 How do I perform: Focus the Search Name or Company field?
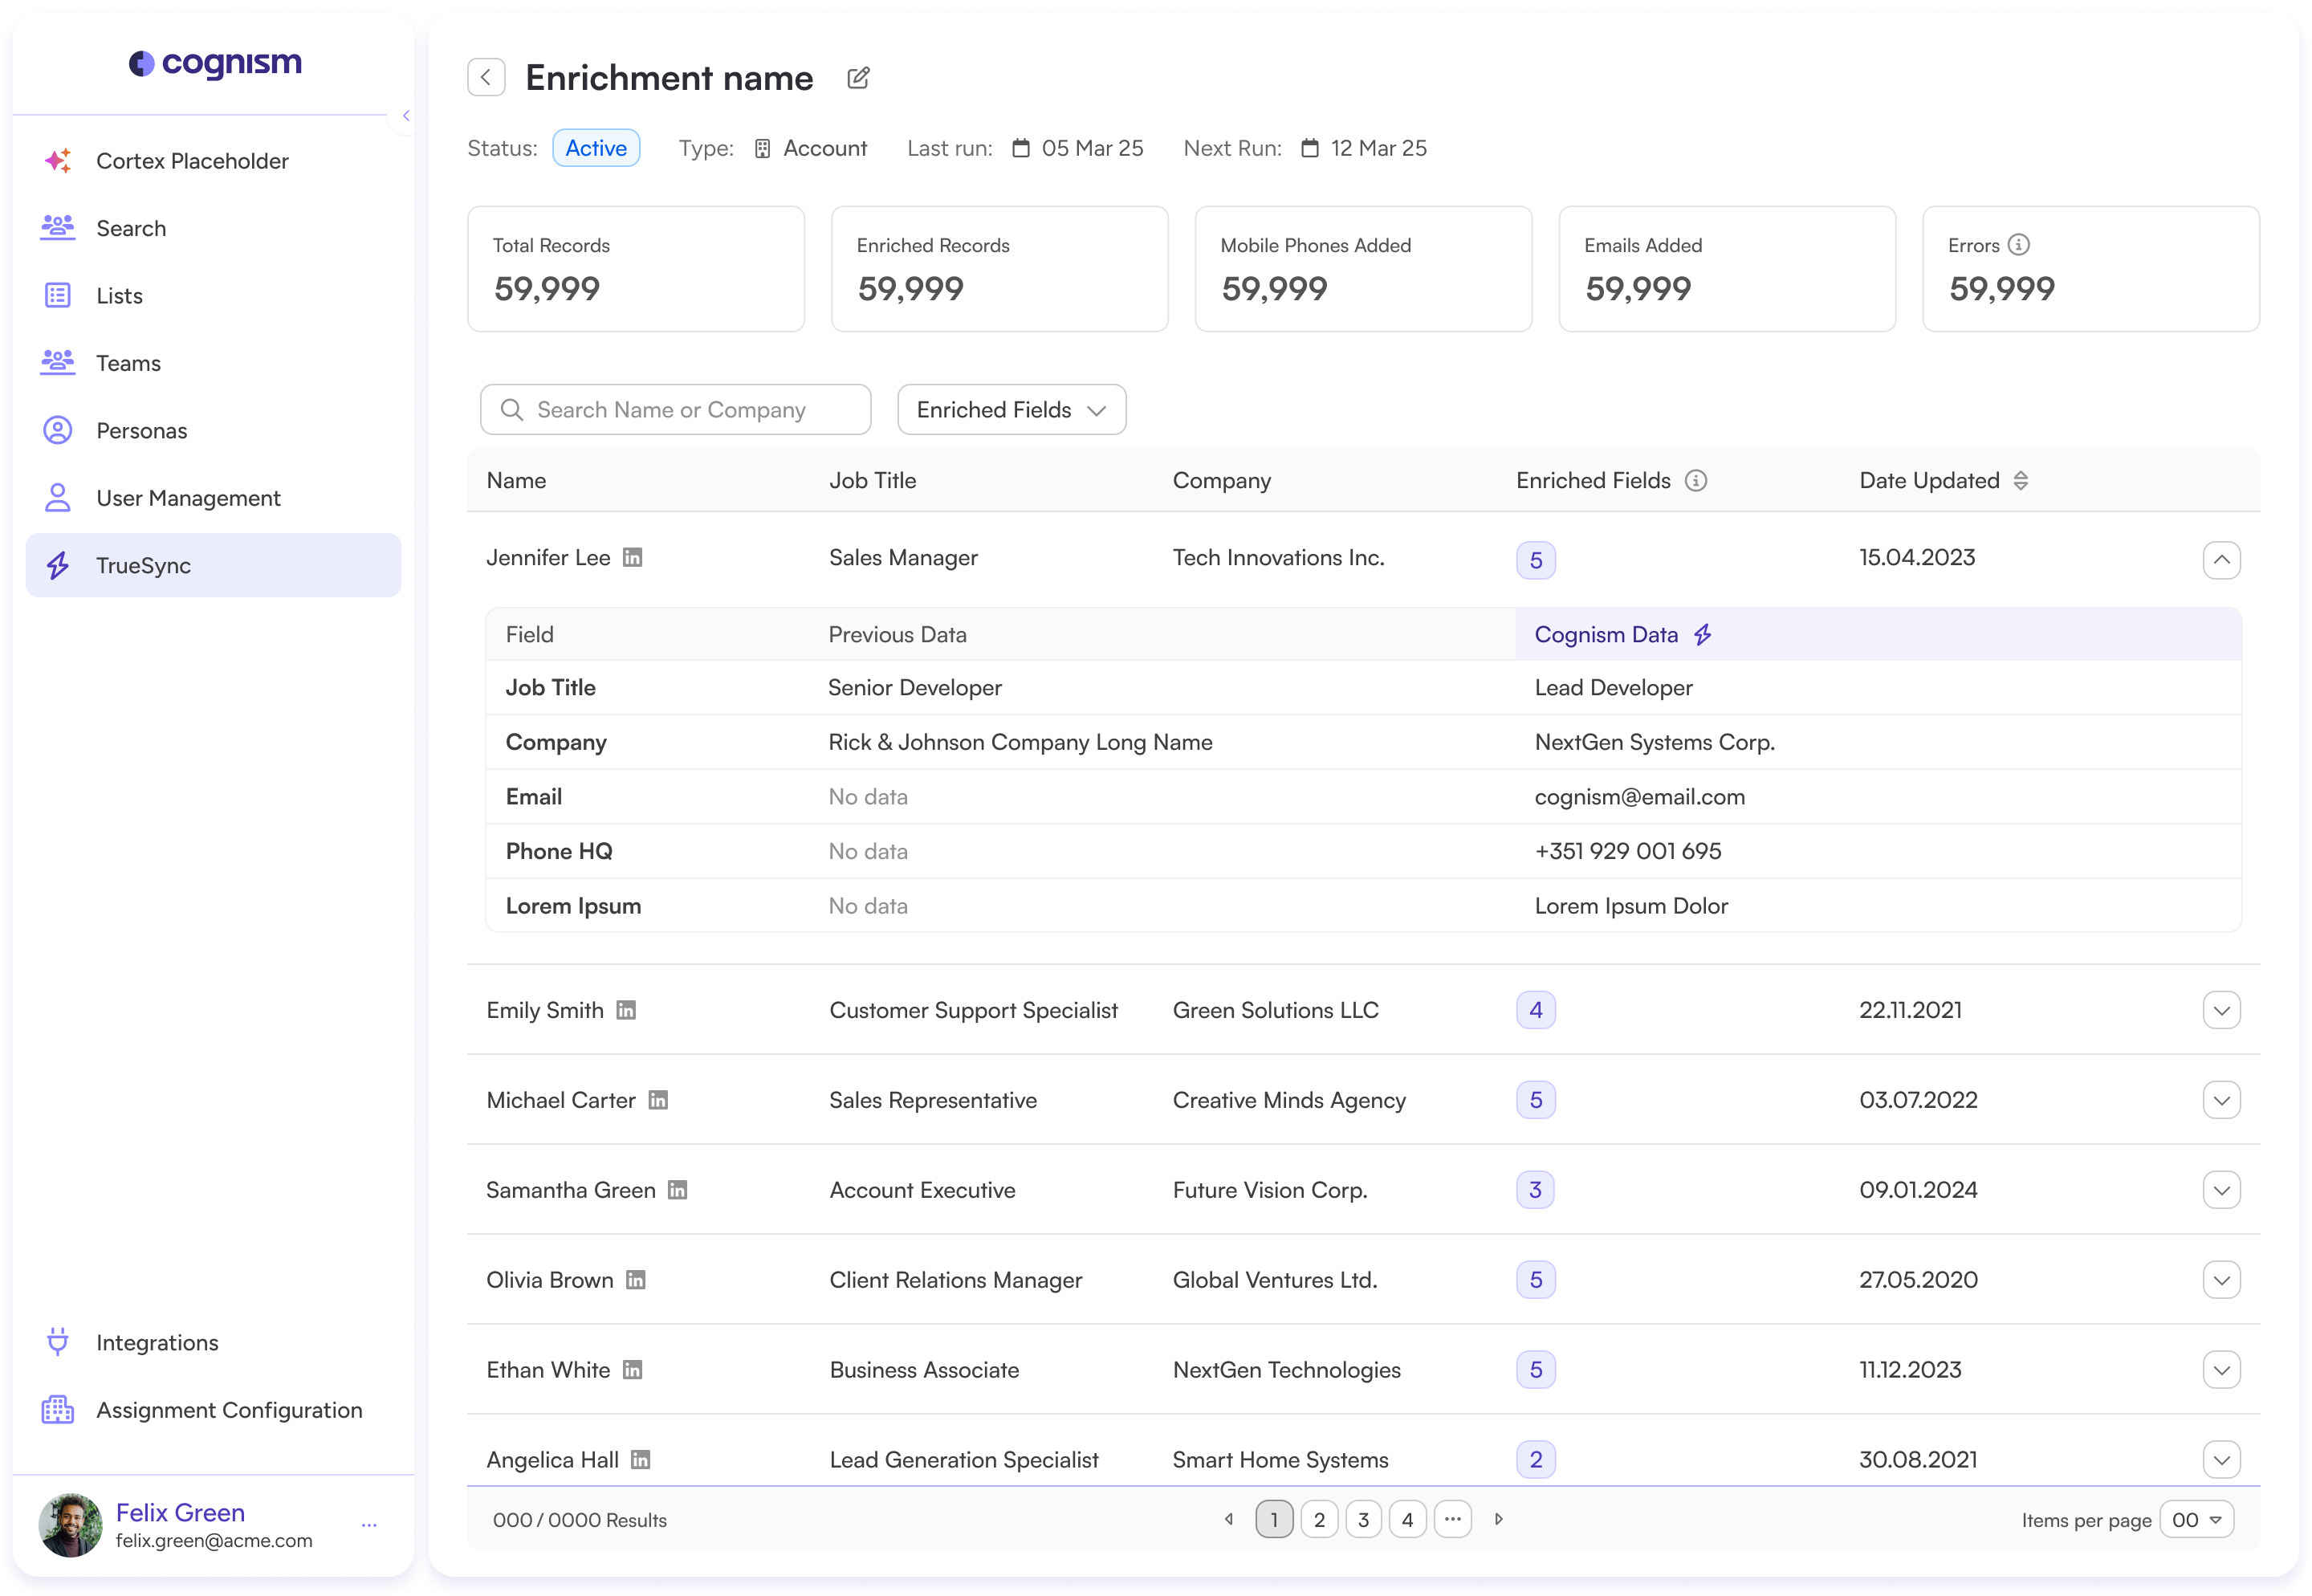675,410
